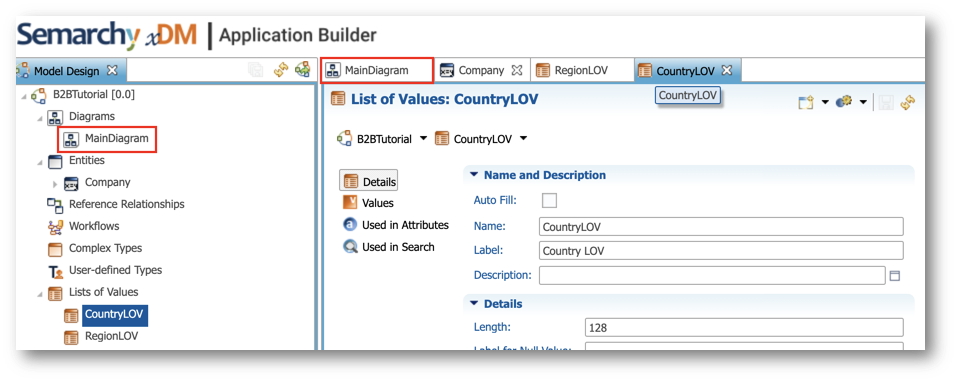Click the Model Design view icon

(x=24, y=71)
